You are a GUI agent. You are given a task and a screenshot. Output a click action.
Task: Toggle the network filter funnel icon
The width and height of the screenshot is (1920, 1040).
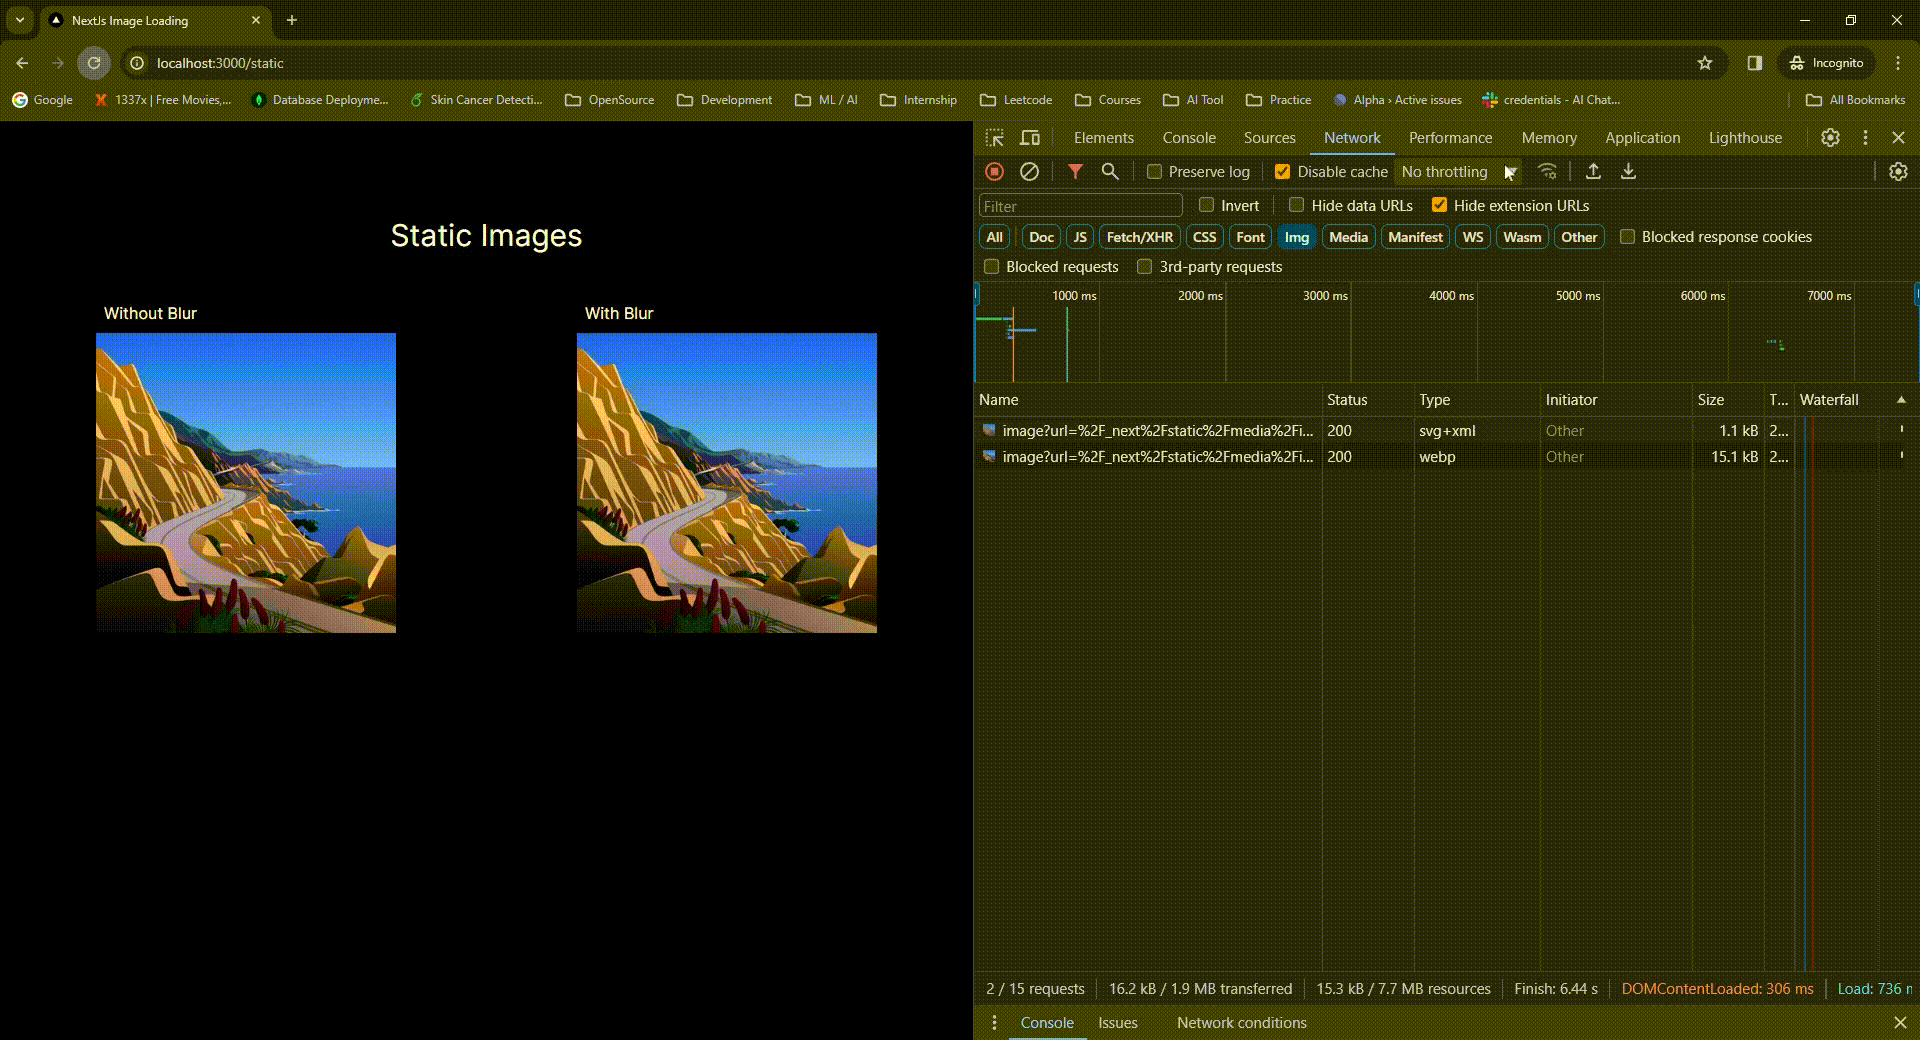pos(1075,172)
